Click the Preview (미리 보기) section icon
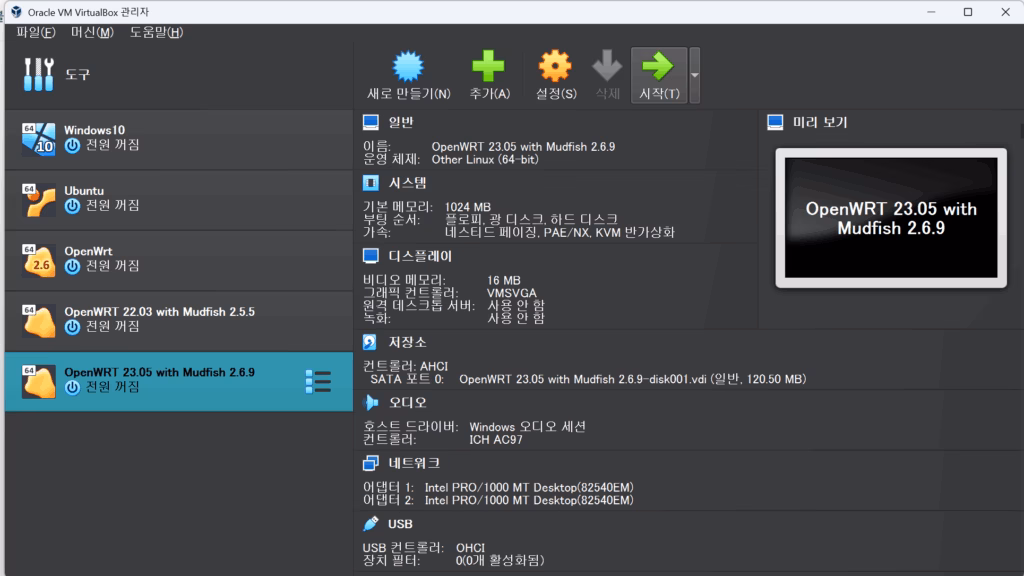The image size is (1024, 576). [775, 122]
